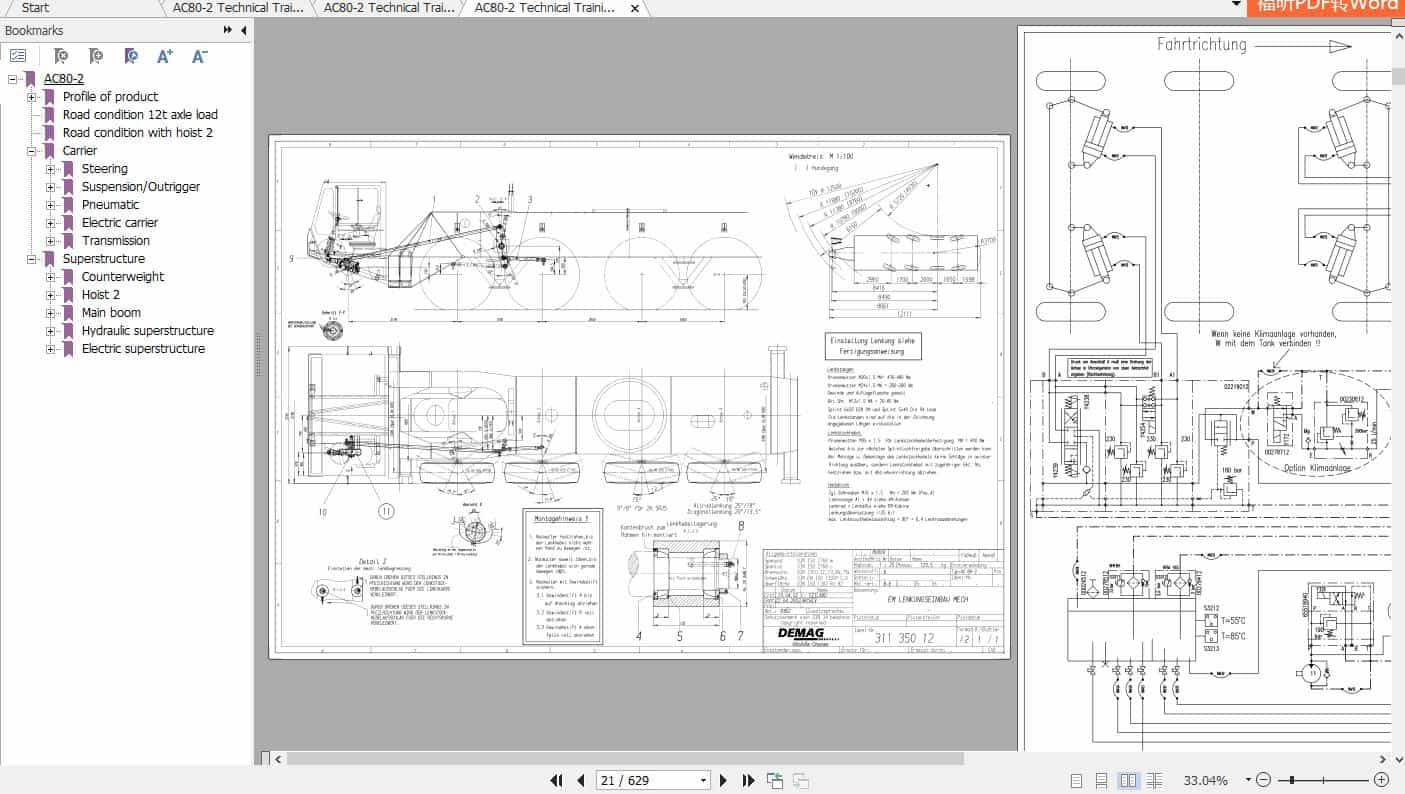
Task: Select the bookmark options icon in Bookmarks panel
Action: tap(18, 55)
